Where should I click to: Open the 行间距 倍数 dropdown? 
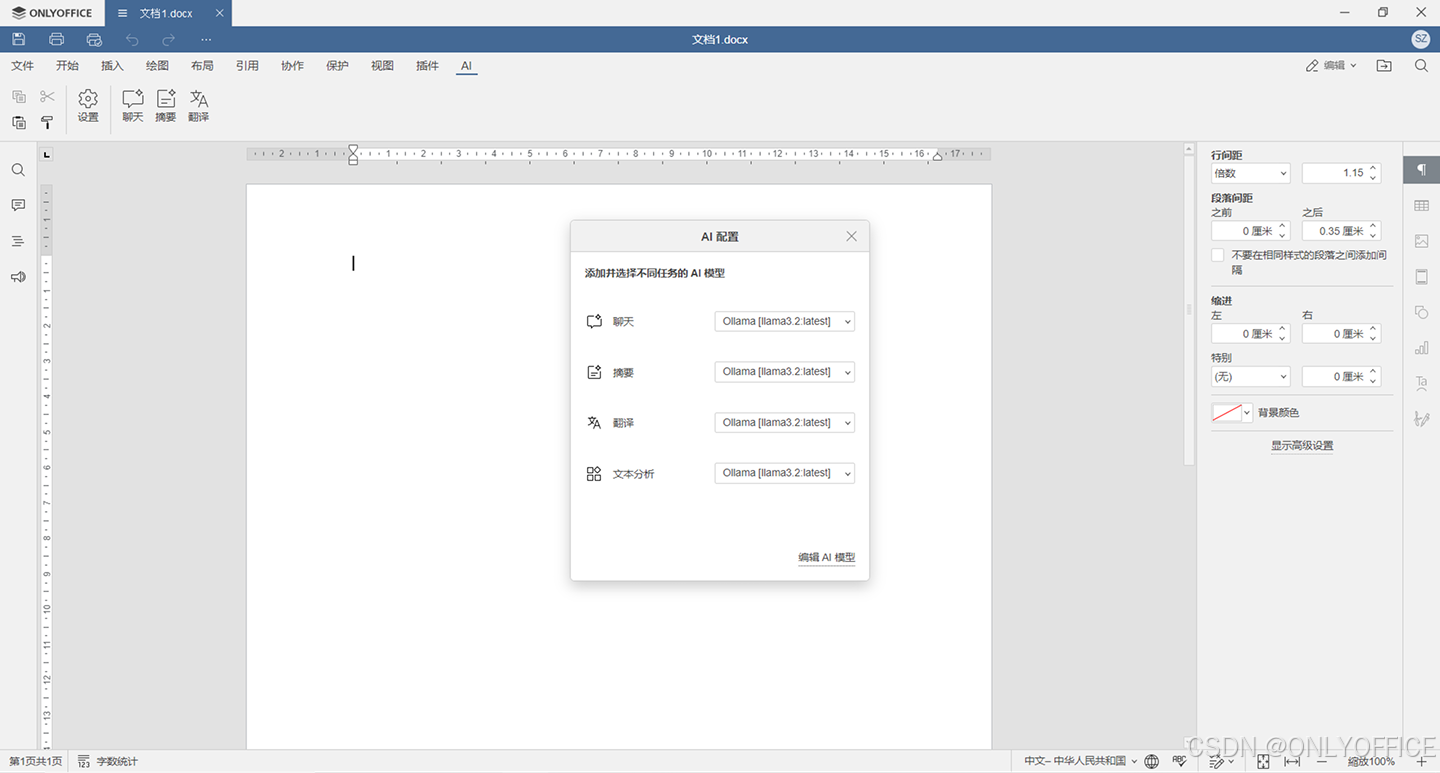click(x=1250, y=173)
